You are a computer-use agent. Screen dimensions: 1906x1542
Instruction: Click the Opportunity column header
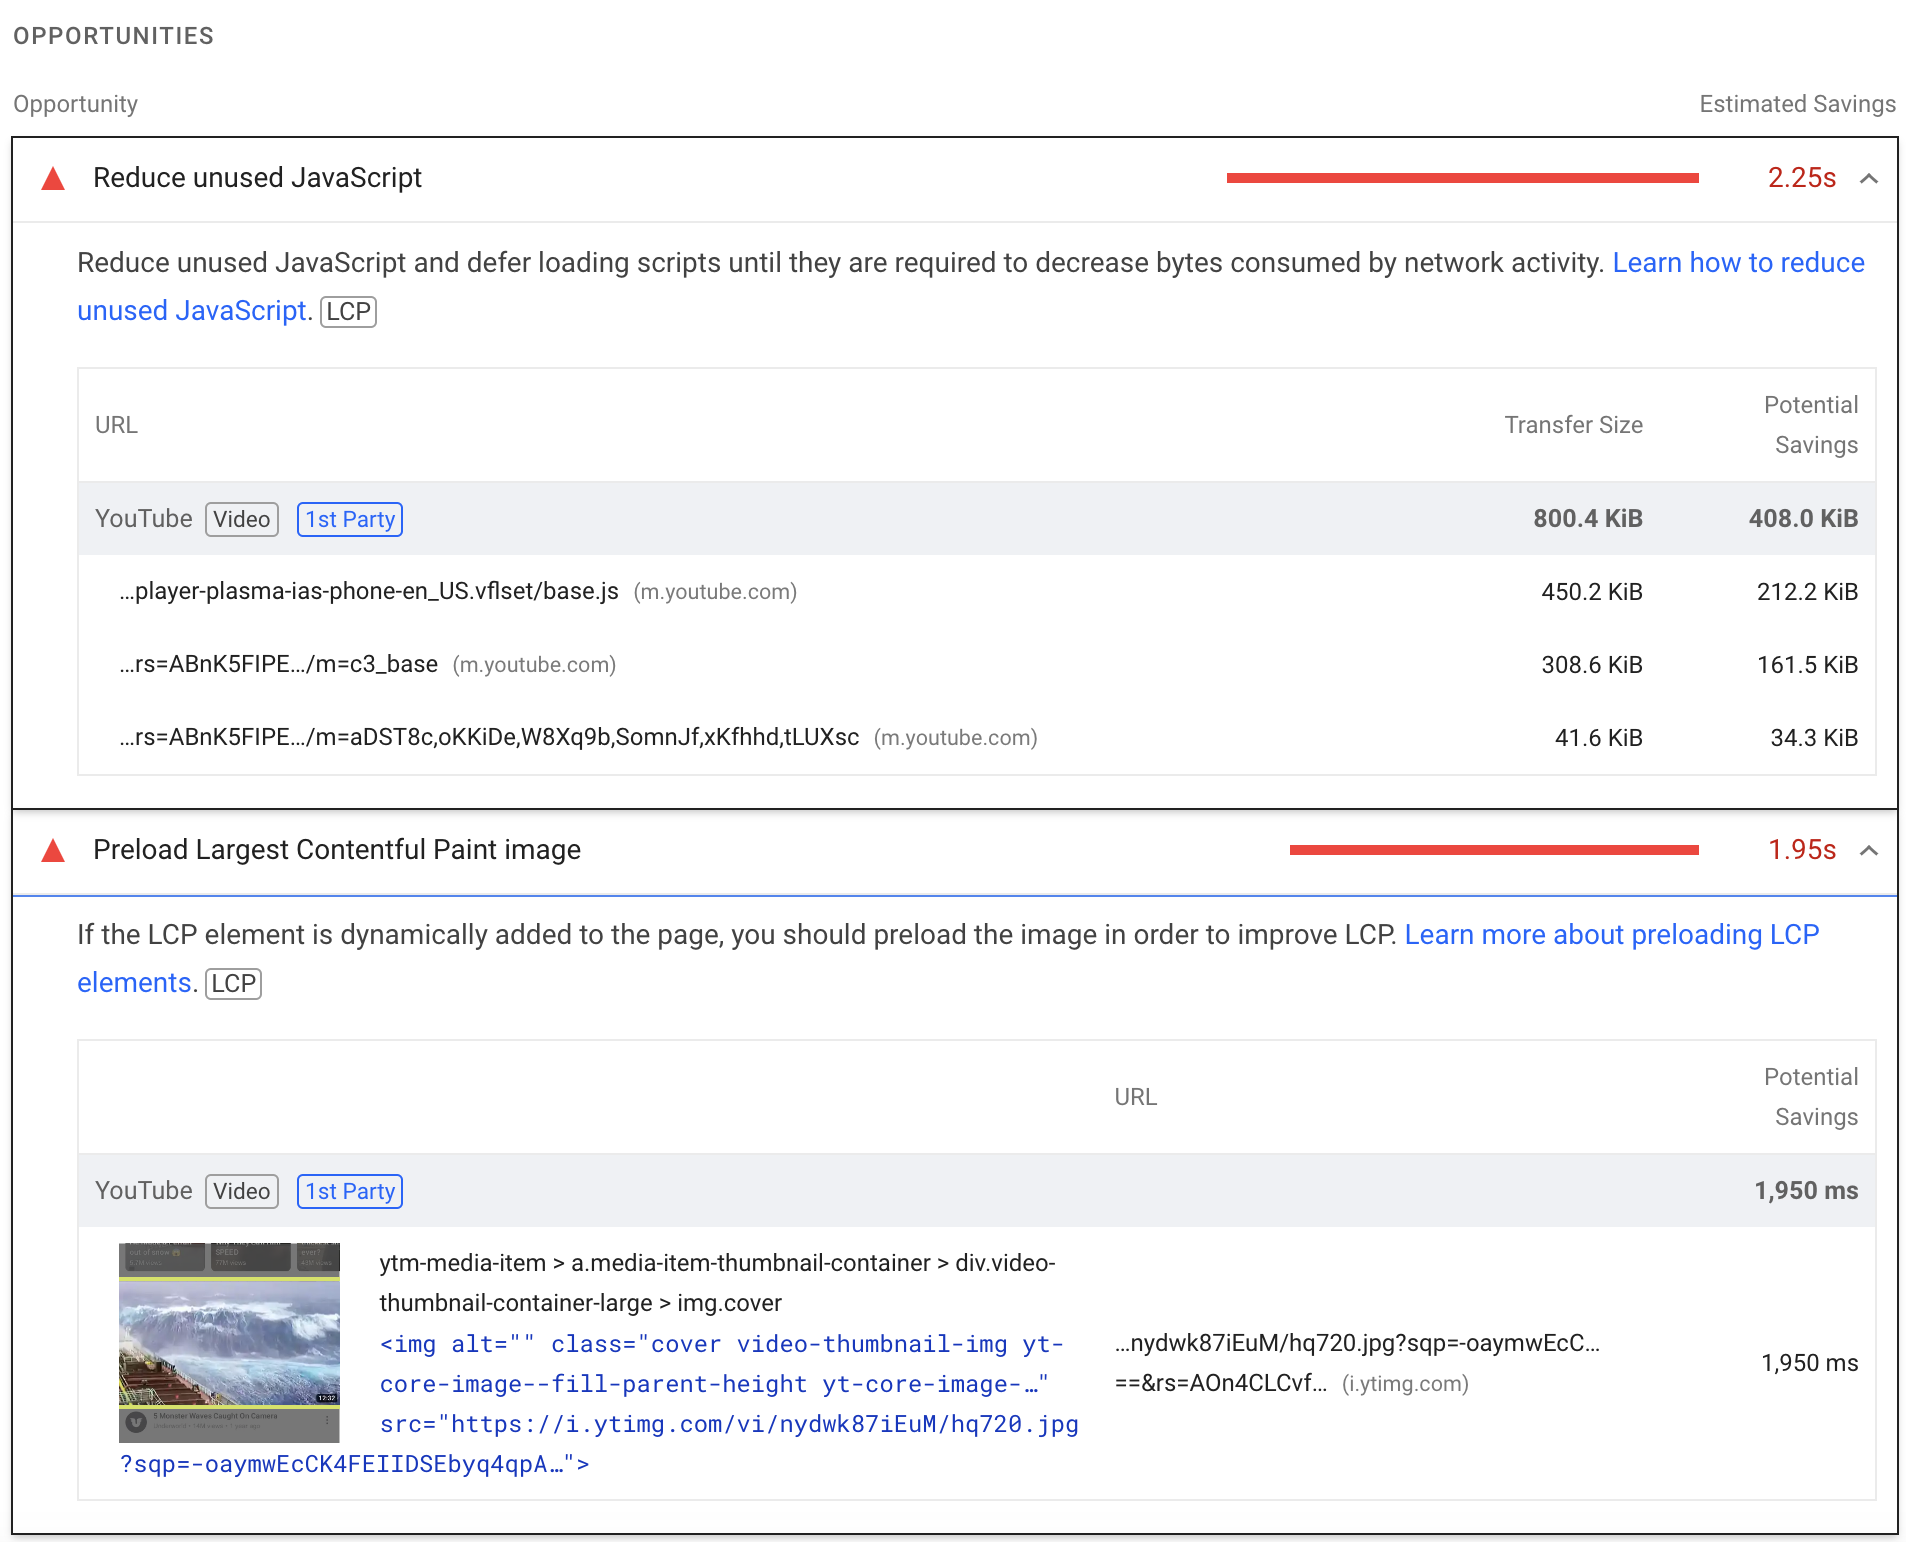click(x=75, y=103)
